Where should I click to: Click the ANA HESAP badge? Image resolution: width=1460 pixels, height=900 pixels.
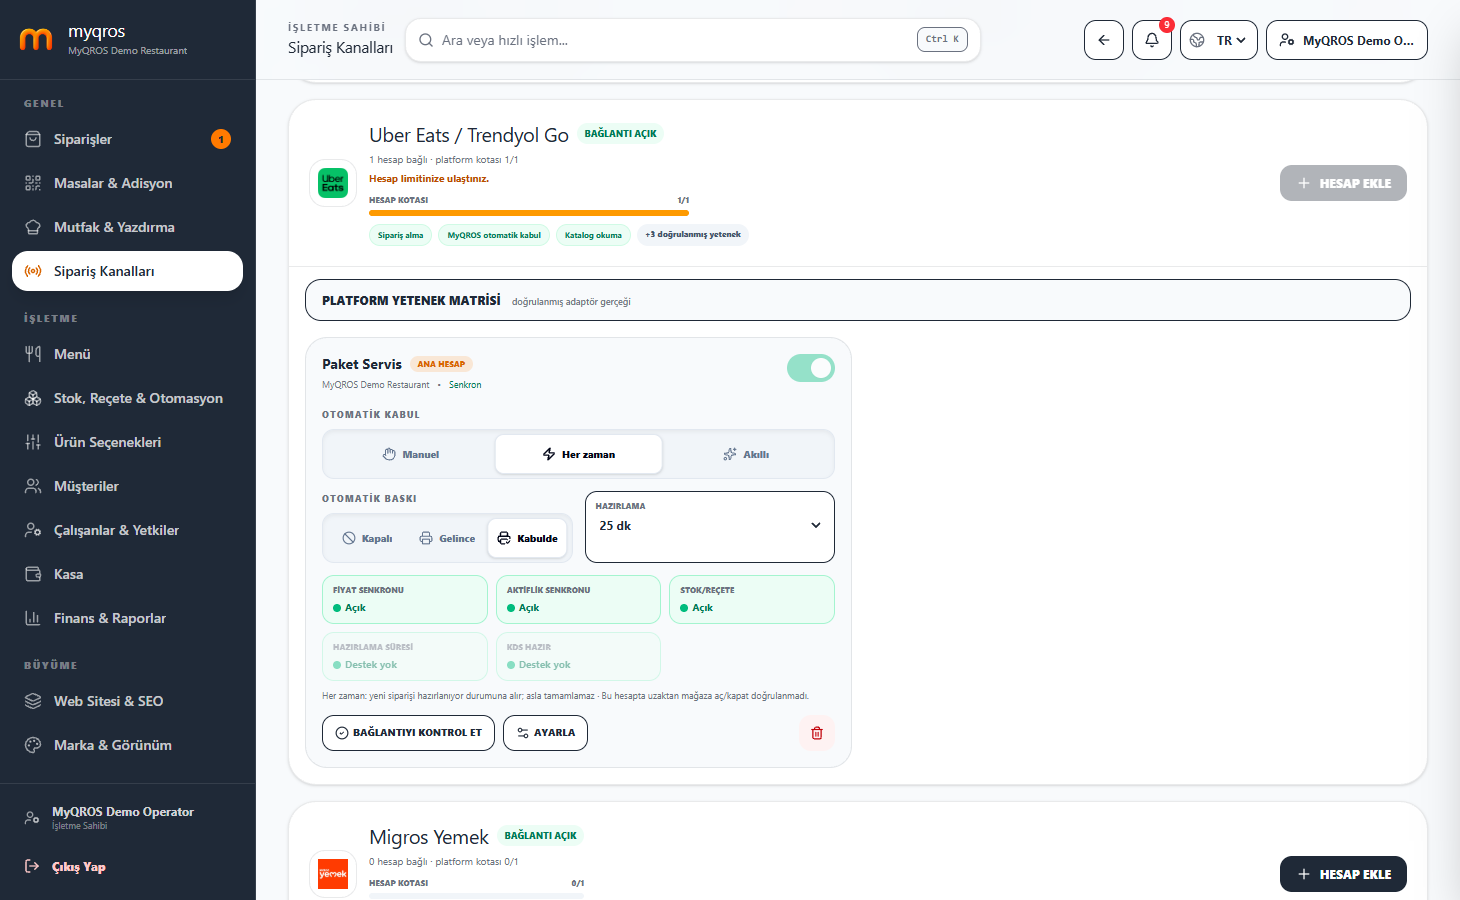pos(441,364)
